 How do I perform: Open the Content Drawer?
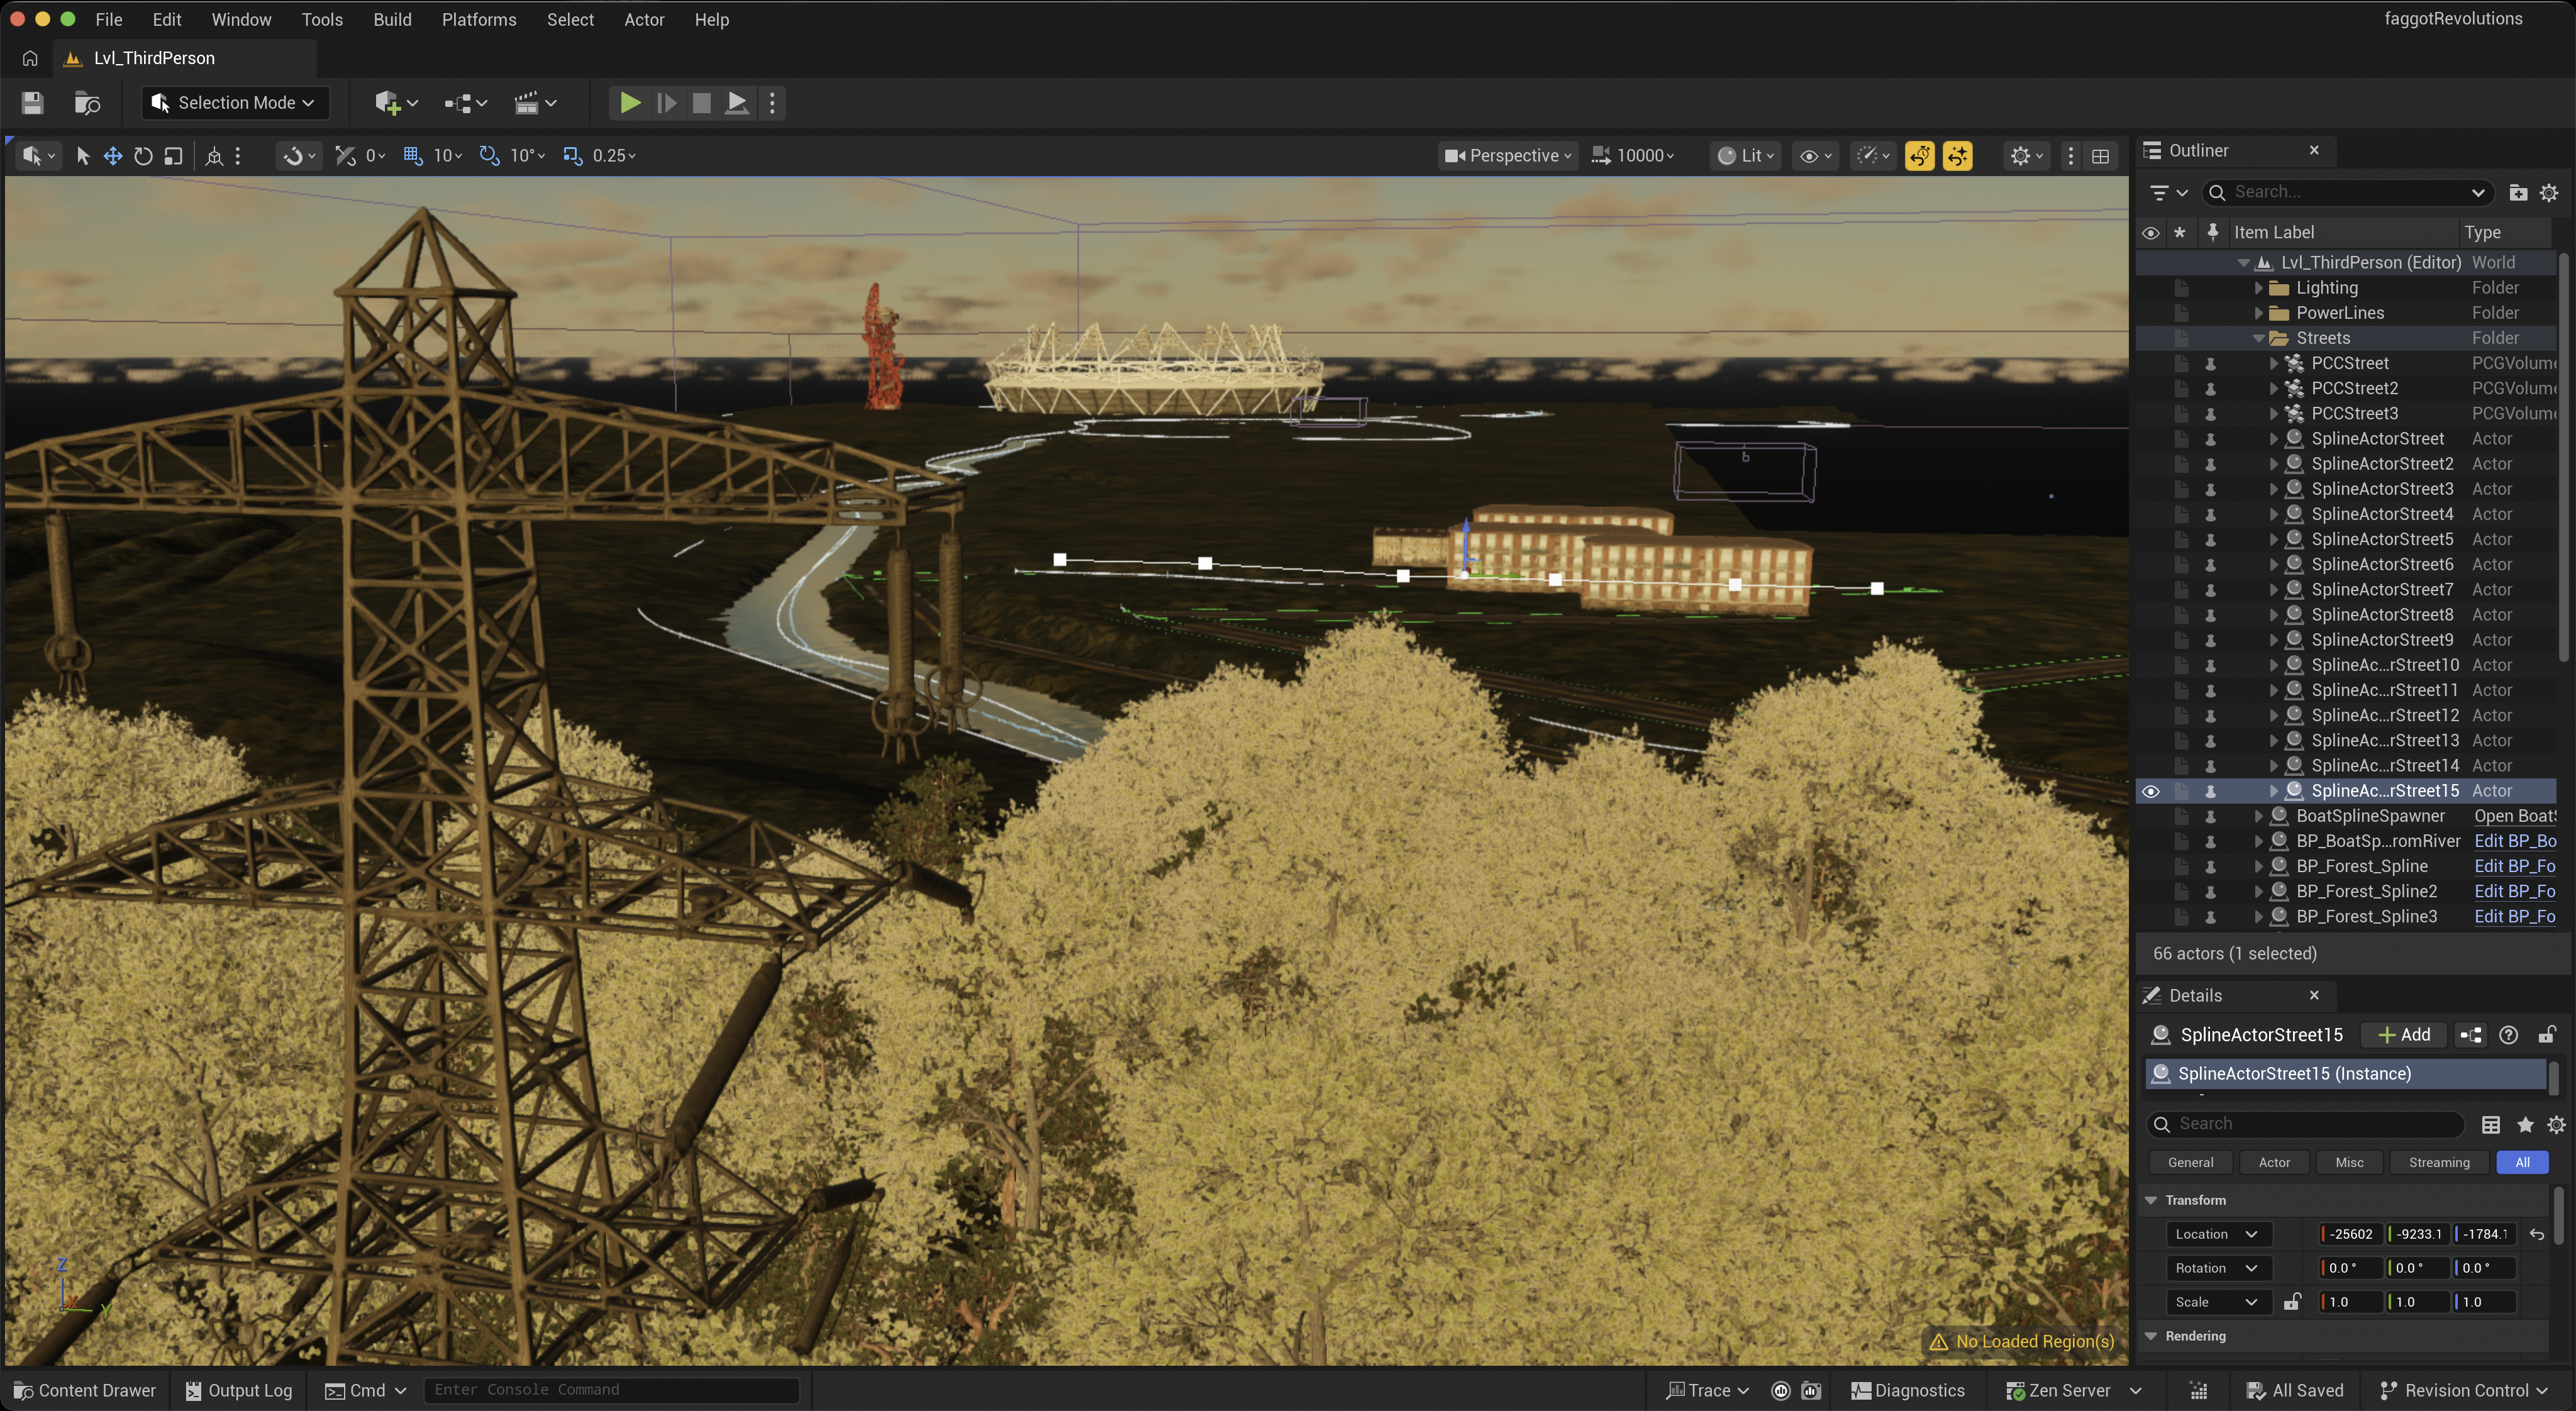[x=84, y=1390]
